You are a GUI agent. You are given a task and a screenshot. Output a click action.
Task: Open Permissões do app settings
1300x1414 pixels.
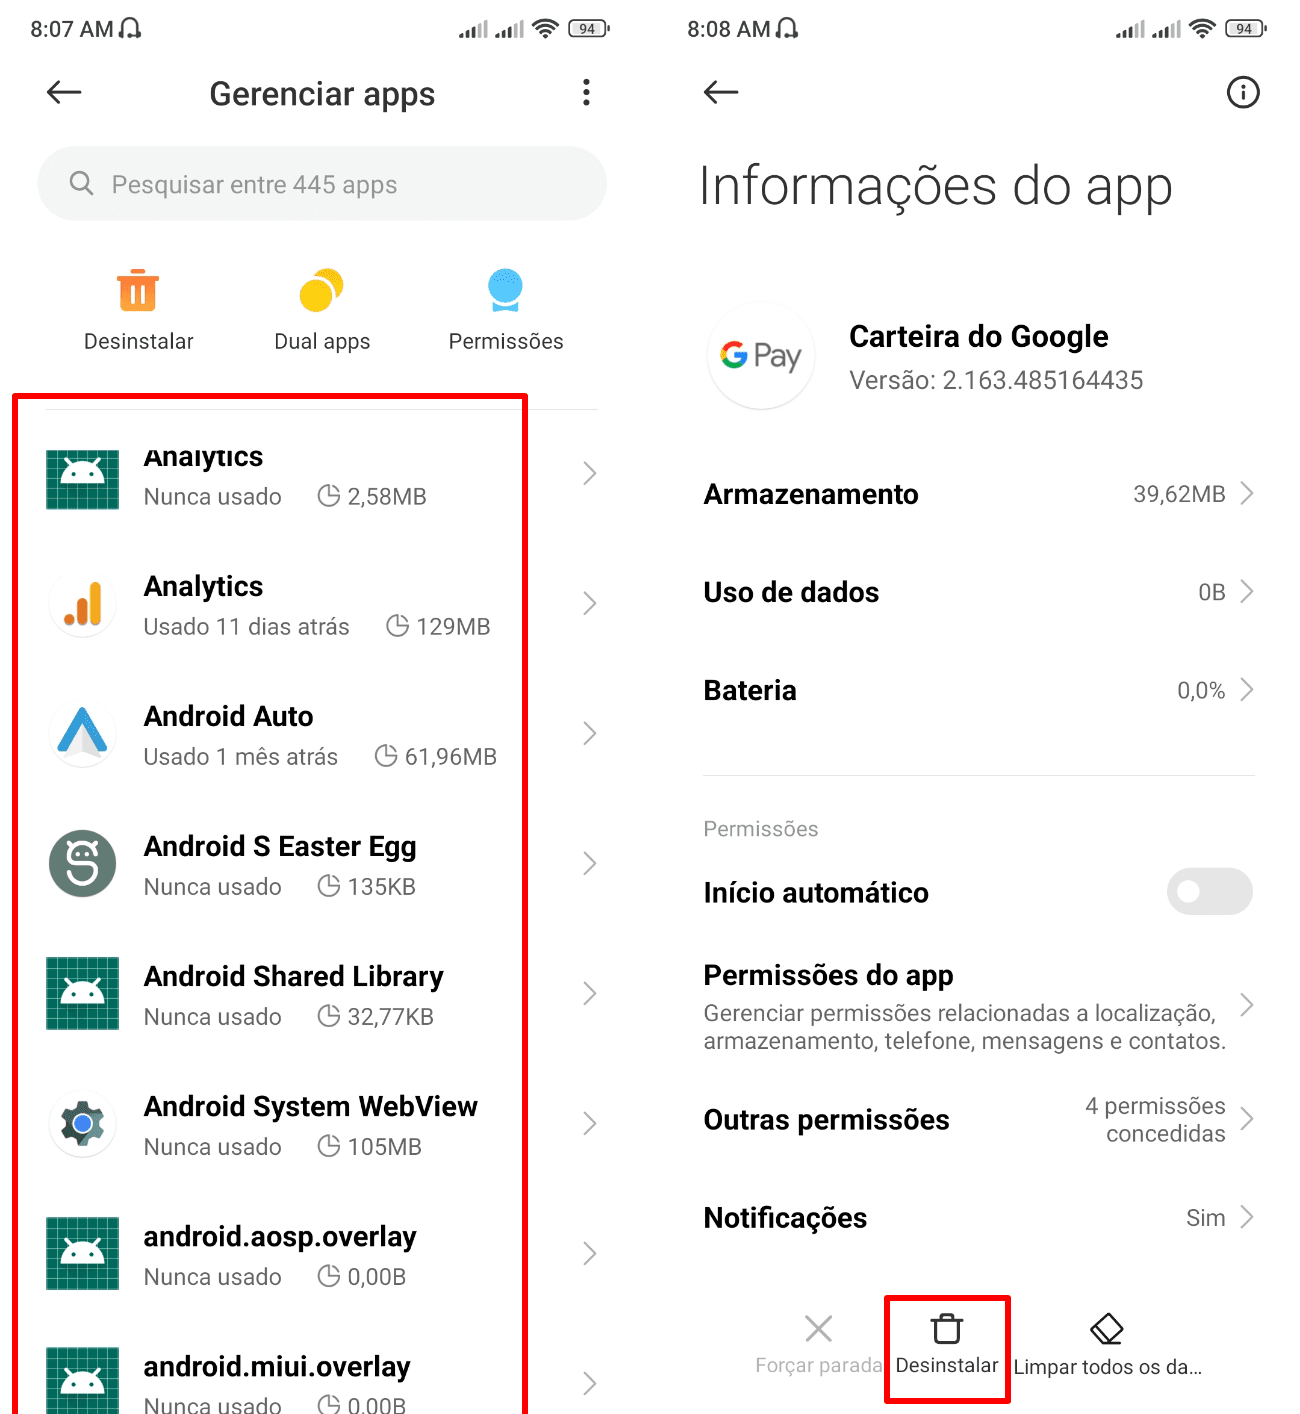tap(979, 1006)
